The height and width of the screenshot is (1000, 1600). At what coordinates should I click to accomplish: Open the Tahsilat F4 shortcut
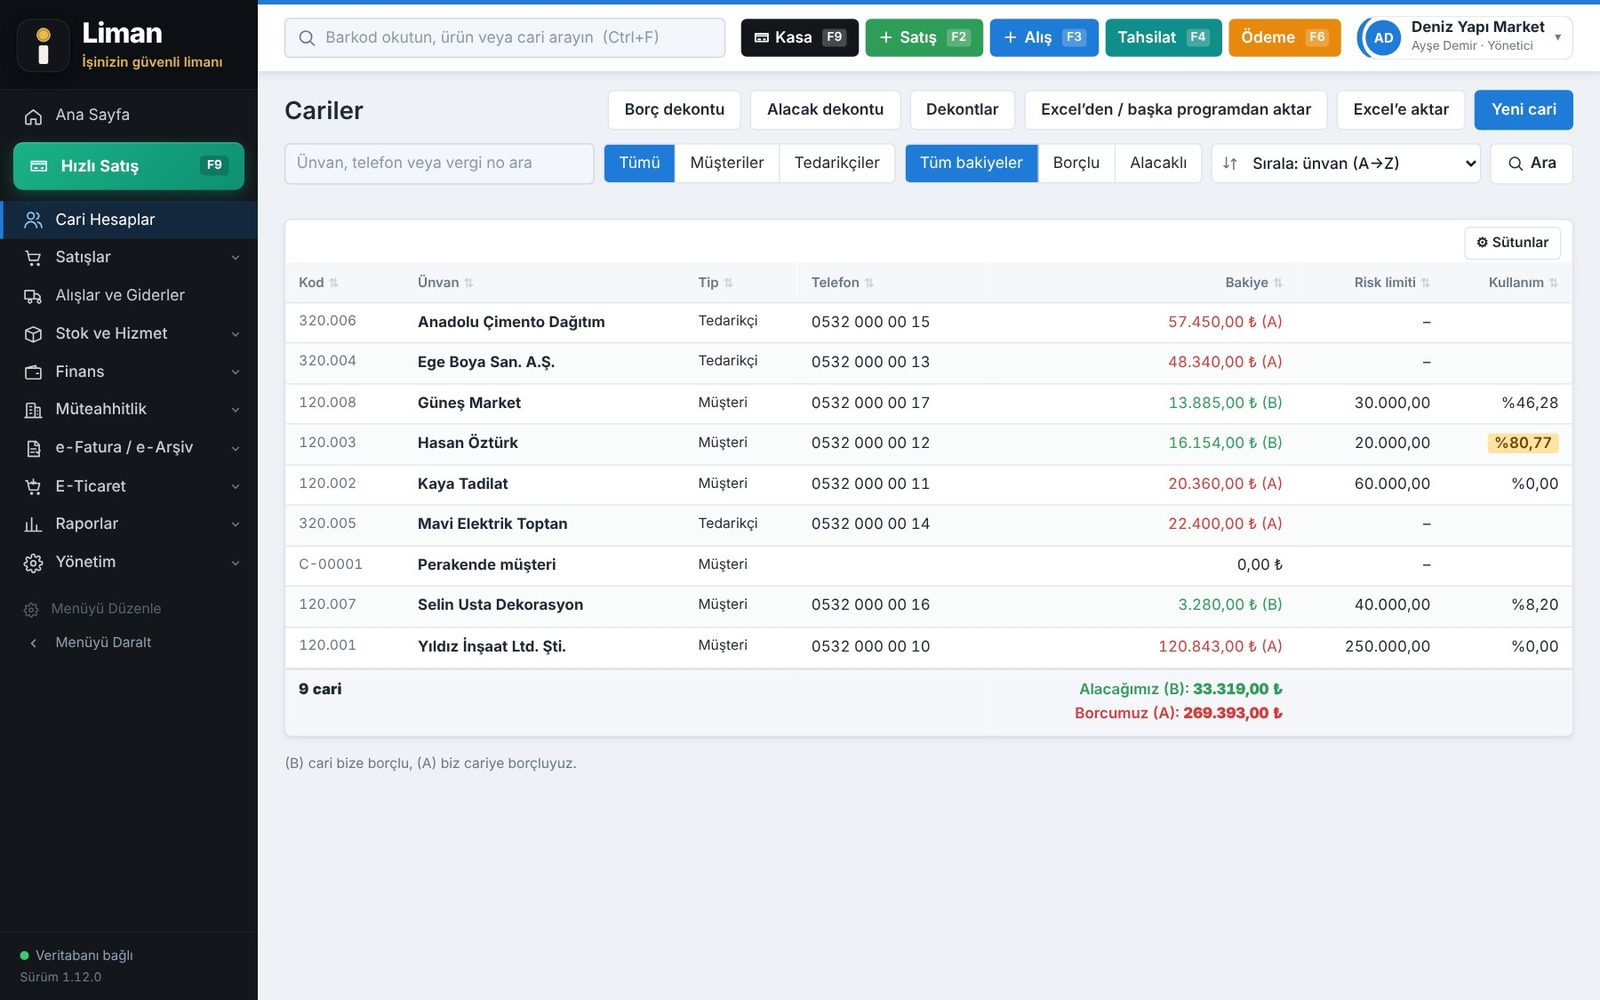coord(1163,38)
